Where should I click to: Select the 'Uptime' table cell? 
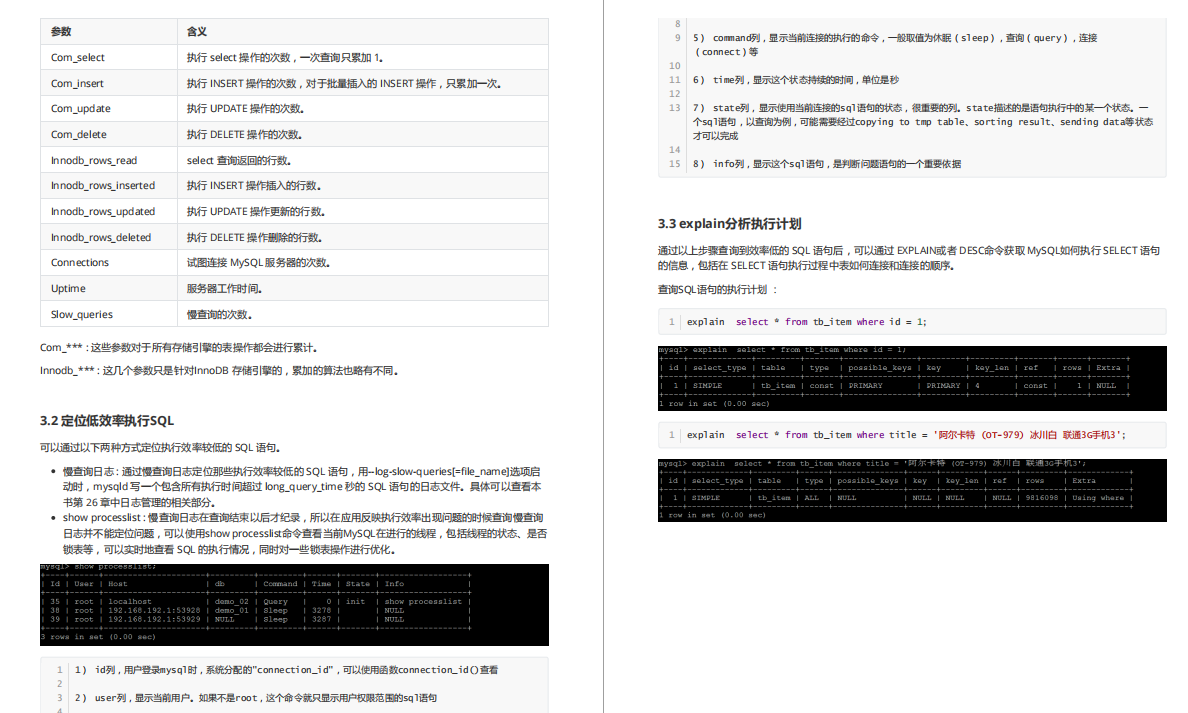click(x=108, y=288)
